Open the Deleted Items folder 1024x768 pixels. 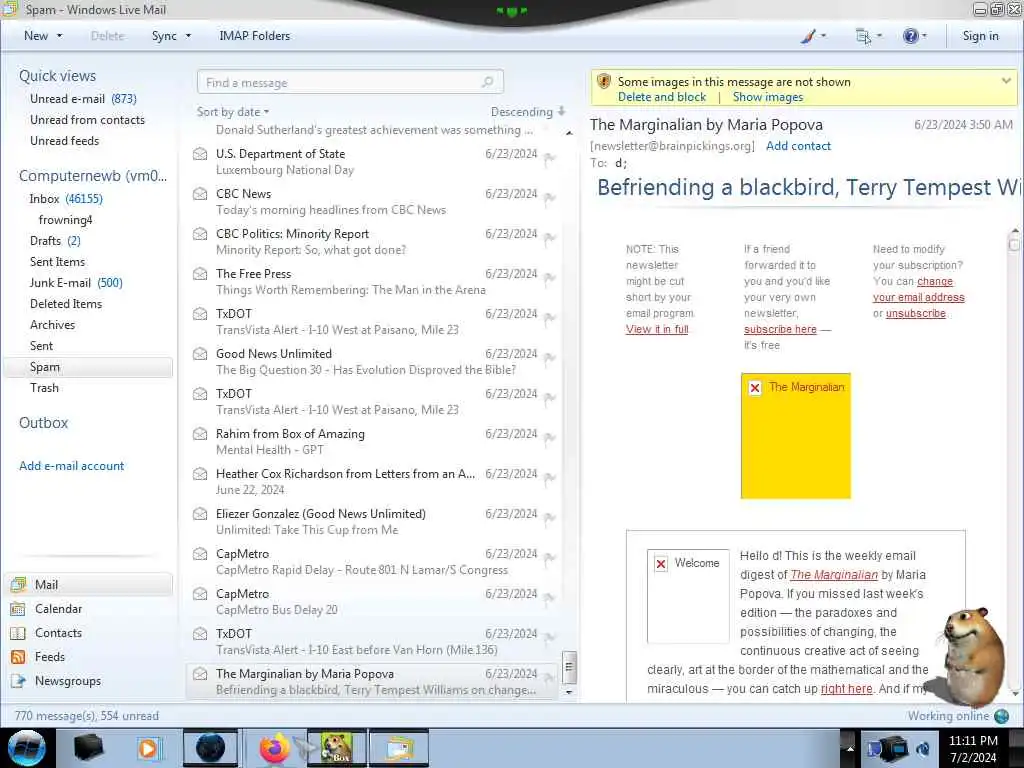[65, 304]
